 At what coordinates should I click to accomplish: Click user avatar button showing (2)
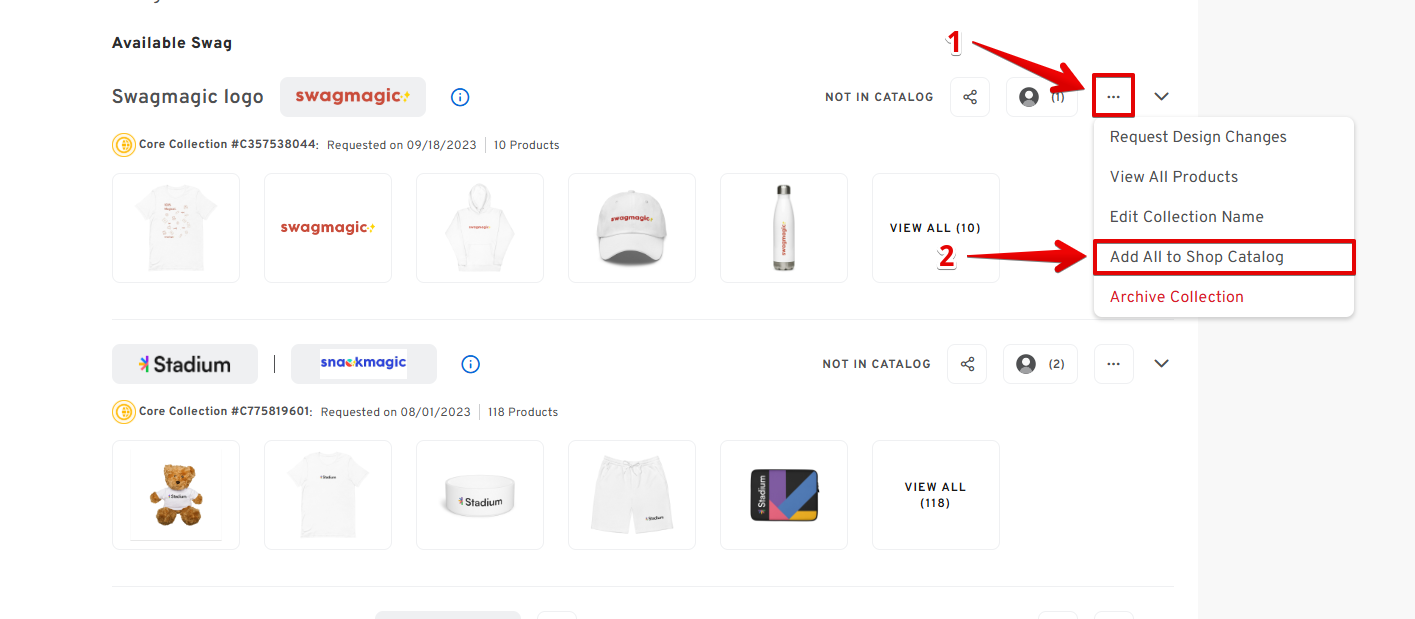1040,364
